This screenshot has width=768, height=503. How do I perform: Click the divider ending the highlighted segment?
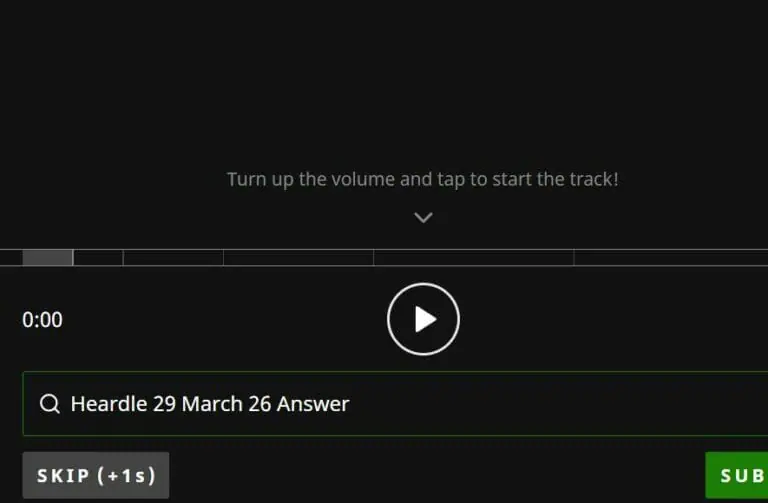pyautogui.click(x=73, y=258)
